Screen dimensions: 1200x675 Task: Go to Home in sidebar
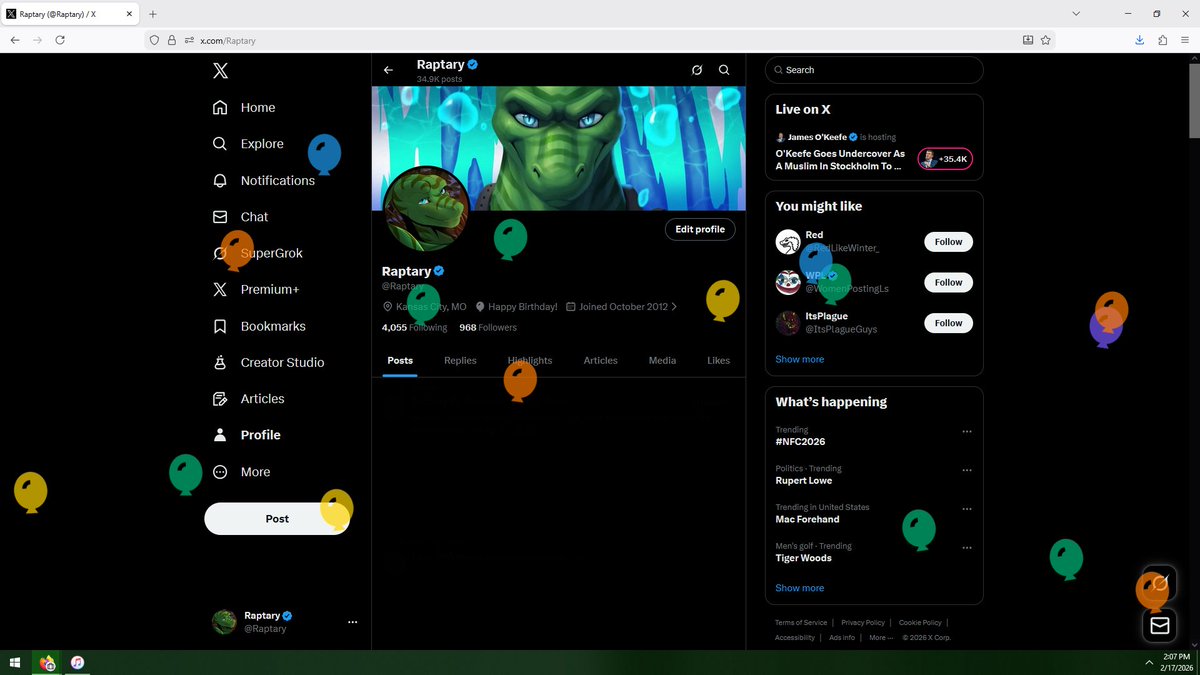point(244,107)
